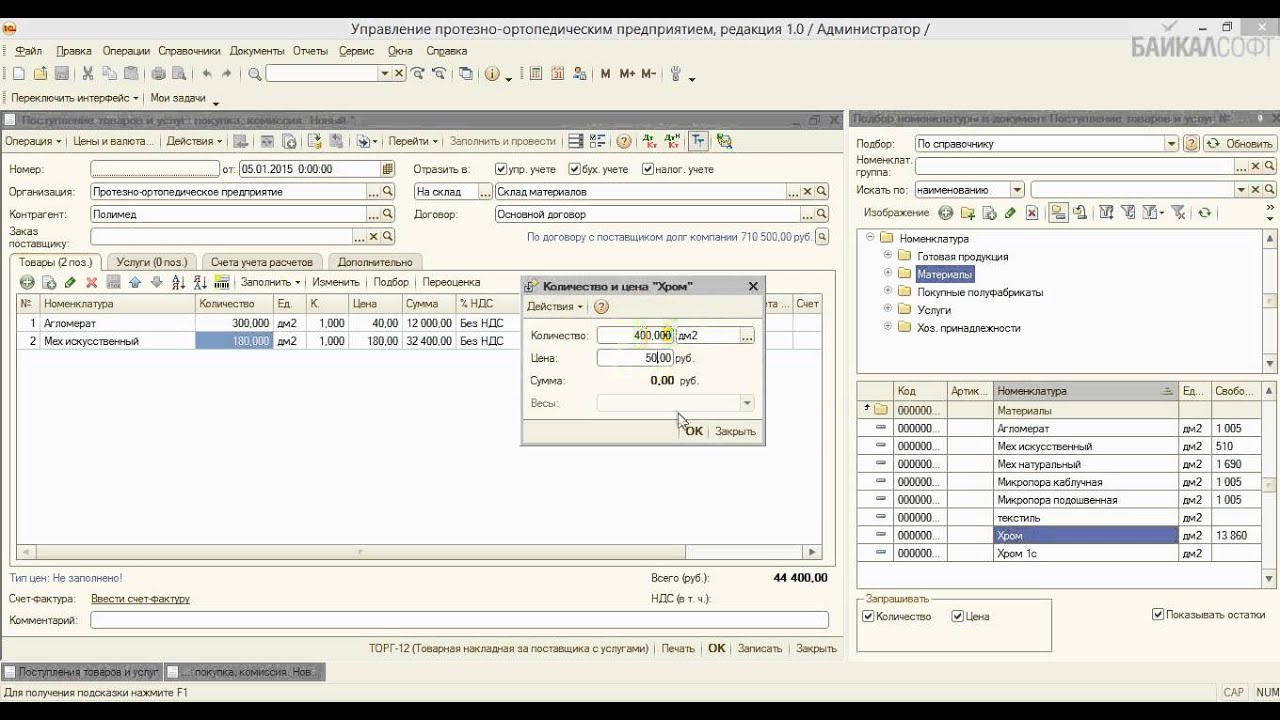This screenshot has height=720, width=1280.
Task: Toggle the налог. учете checkbox
Action: click(648, 169)
